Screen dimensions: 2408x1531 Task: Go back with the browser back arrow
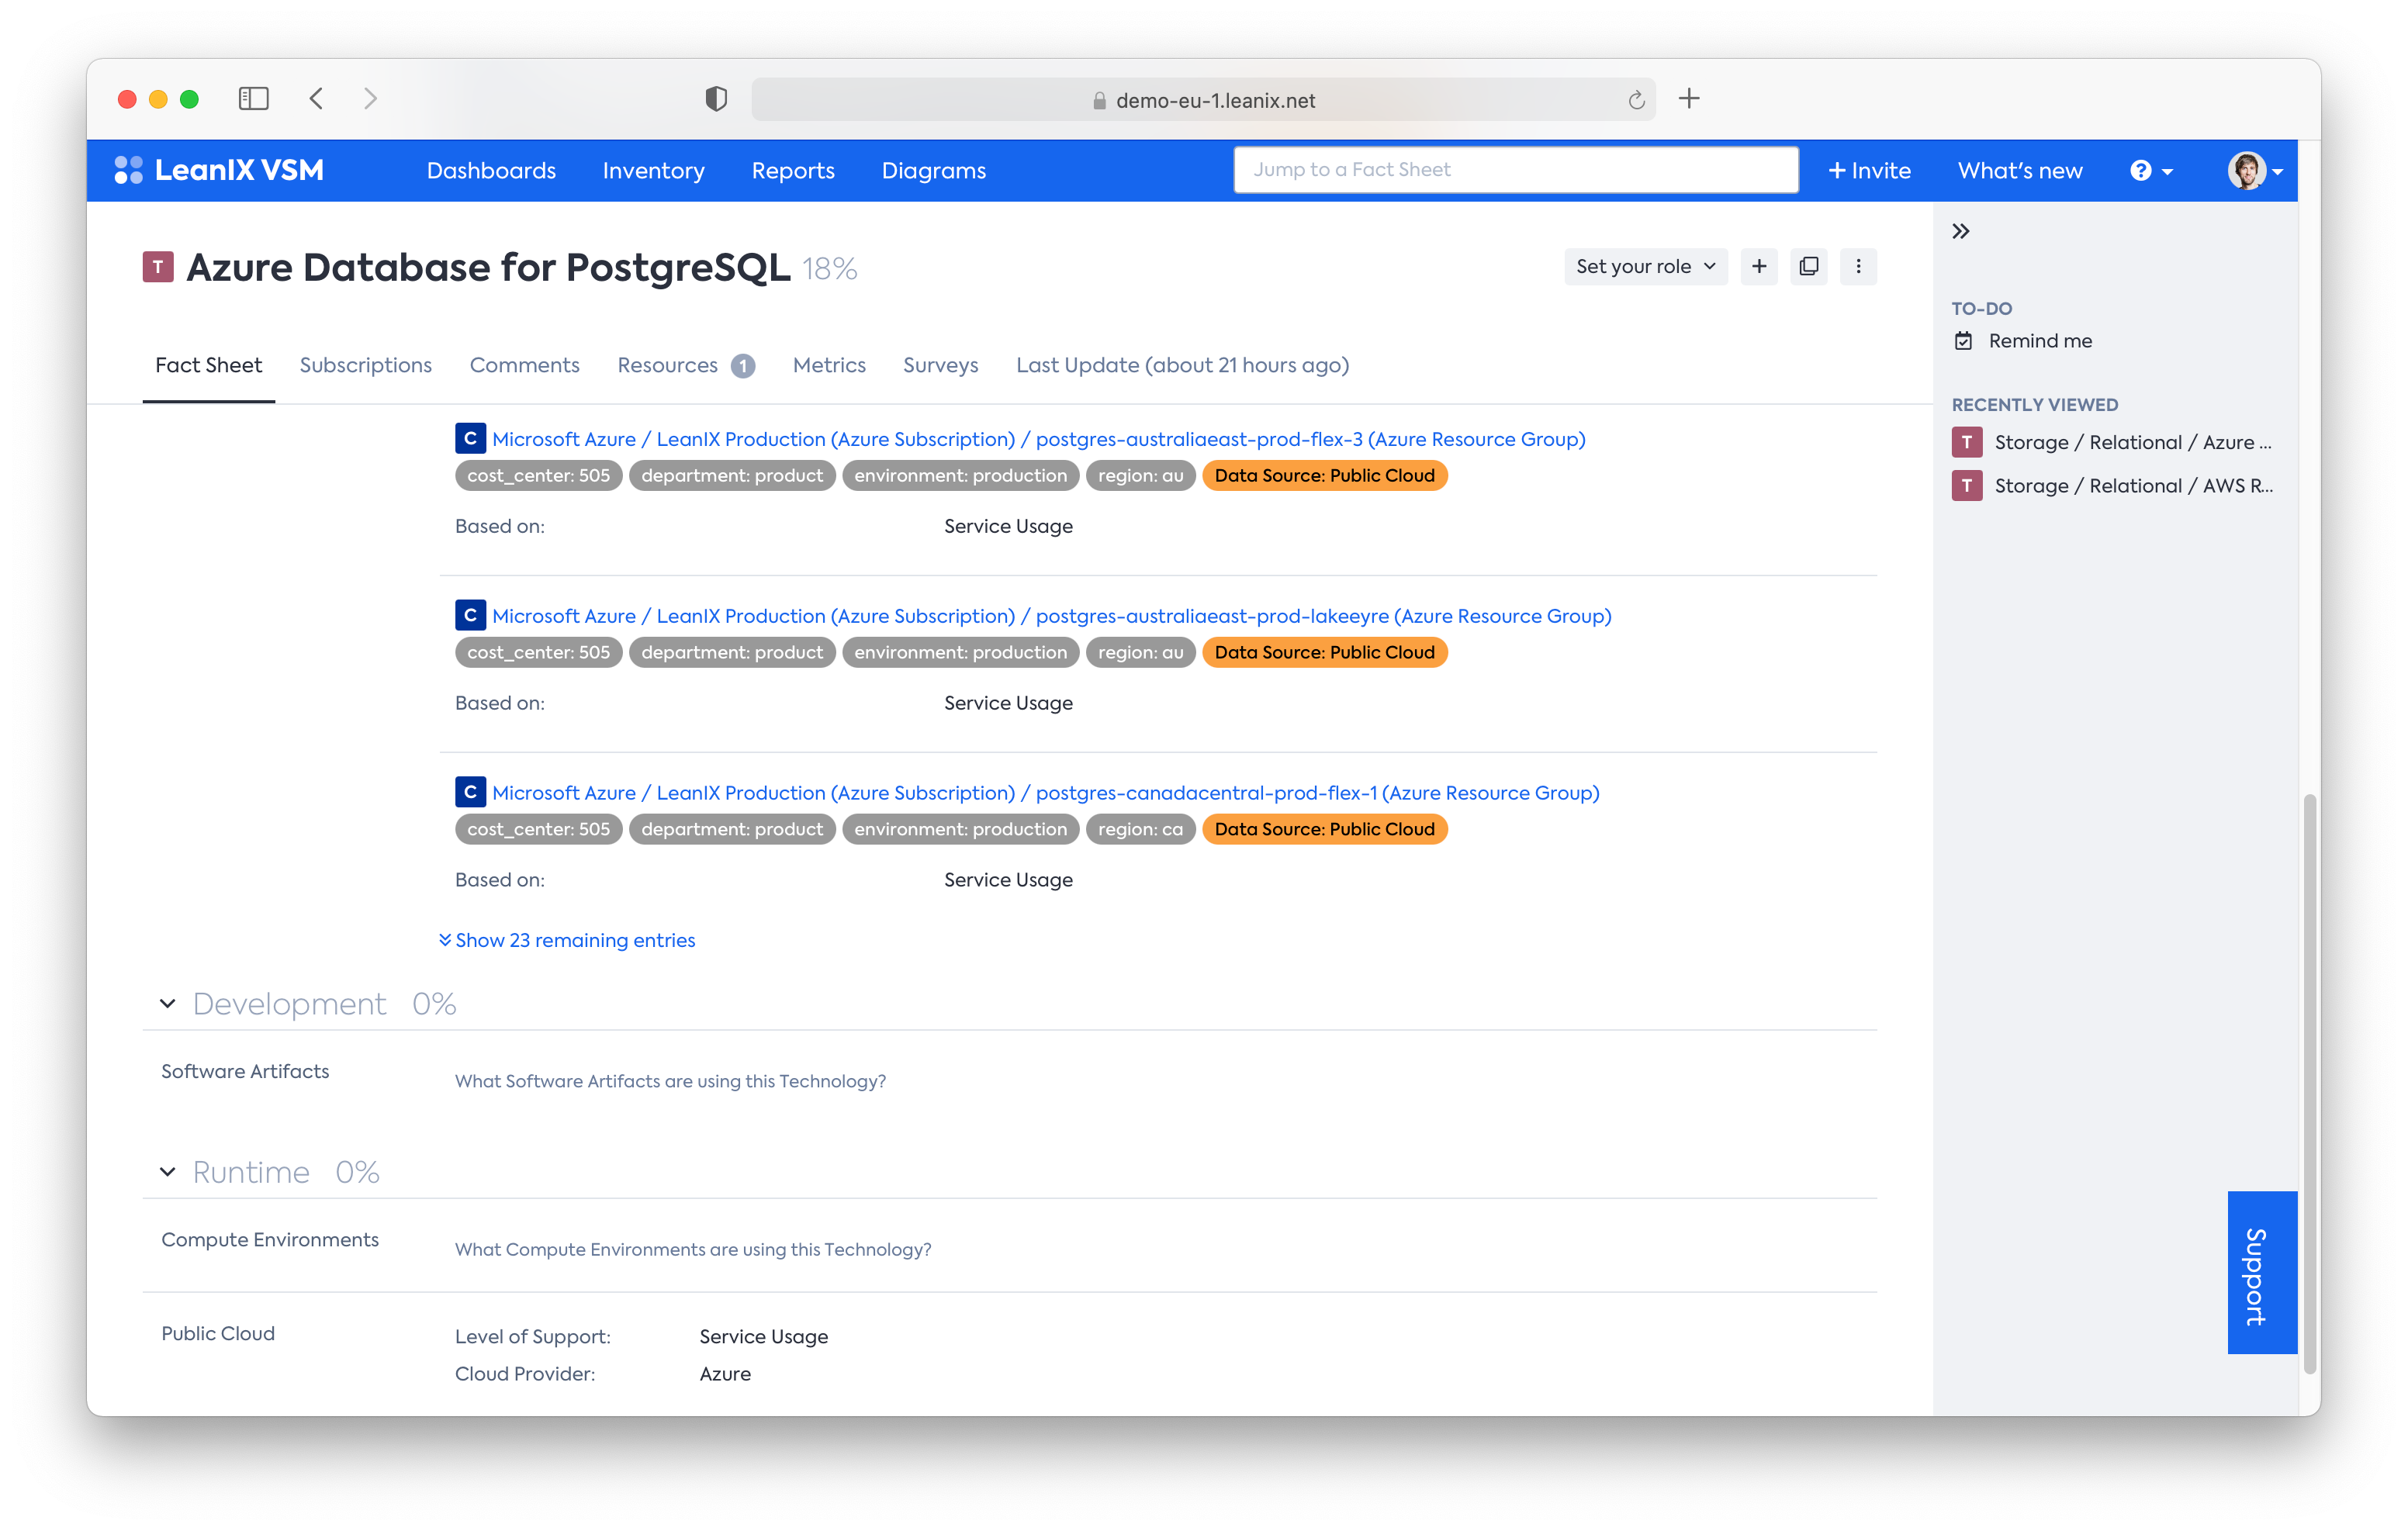point(316,98)
